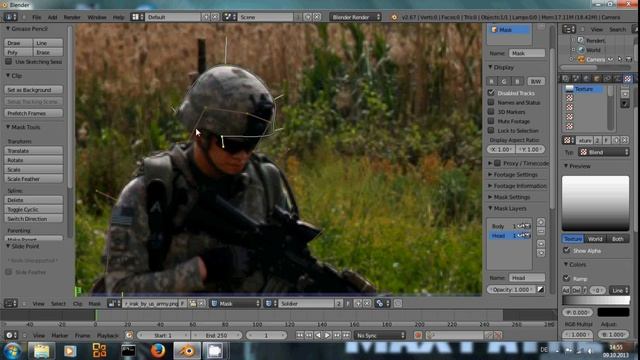
Task: Click the Blender taskbar icon
Action: tap(187, 351)
